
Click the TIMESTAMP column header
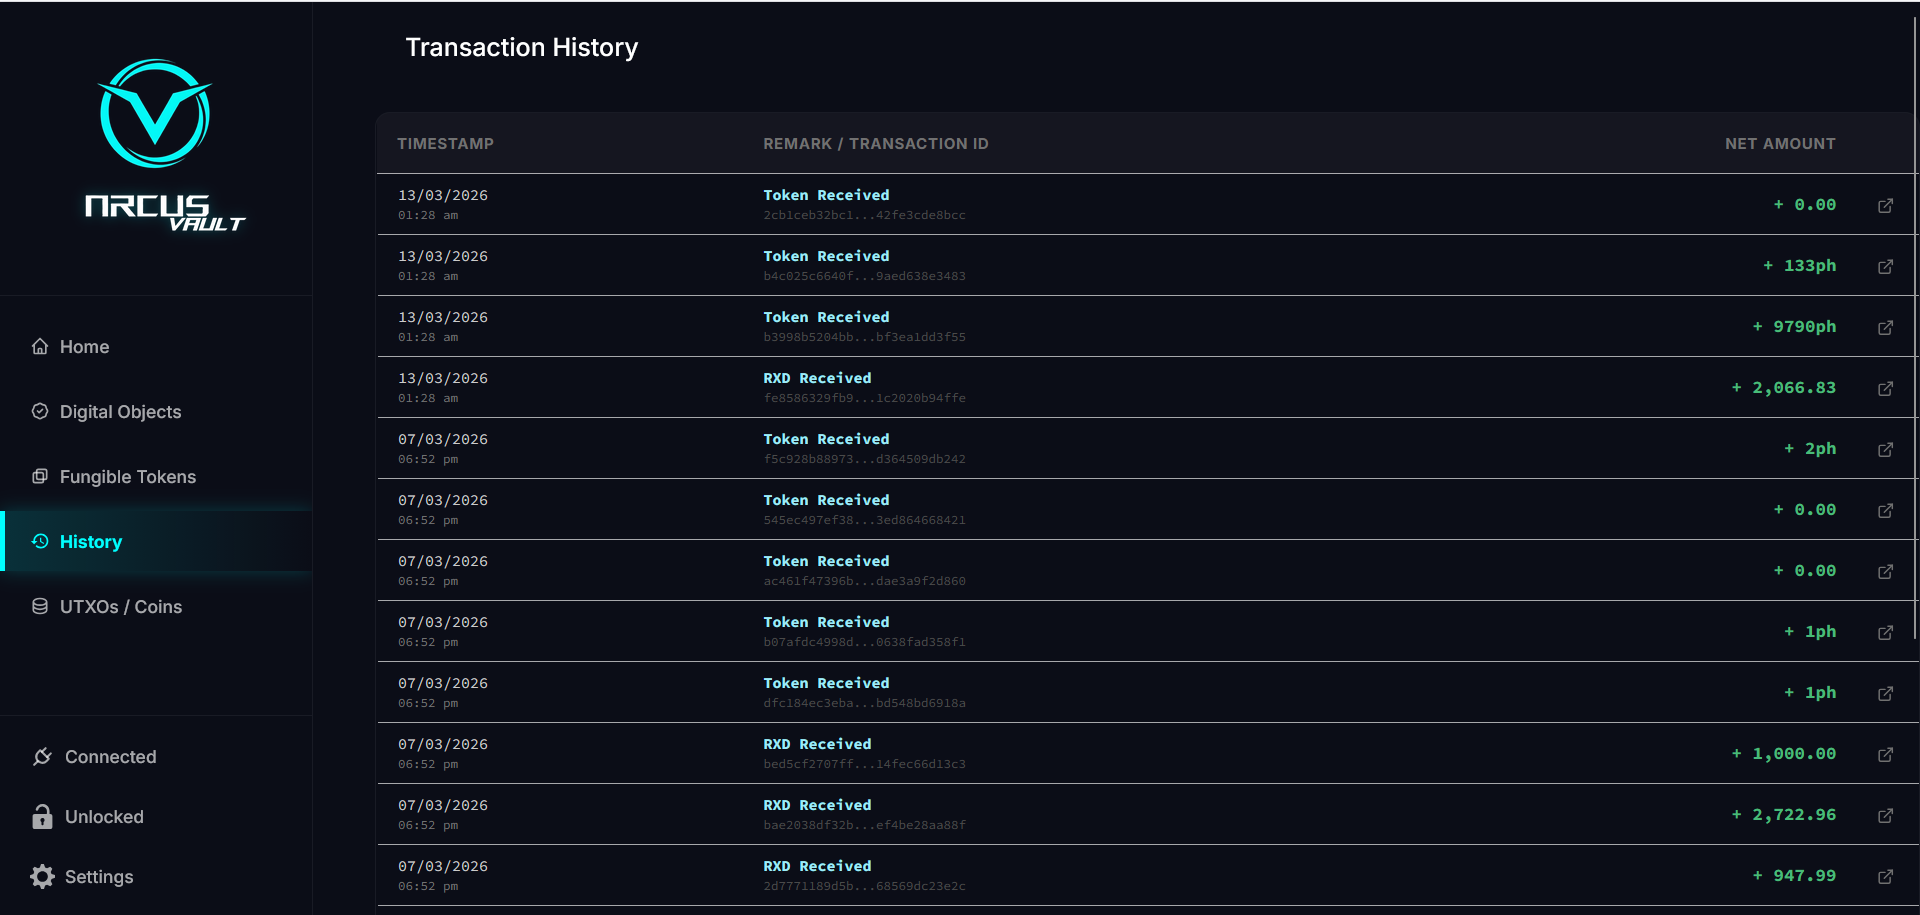click(x=445, y=144)
